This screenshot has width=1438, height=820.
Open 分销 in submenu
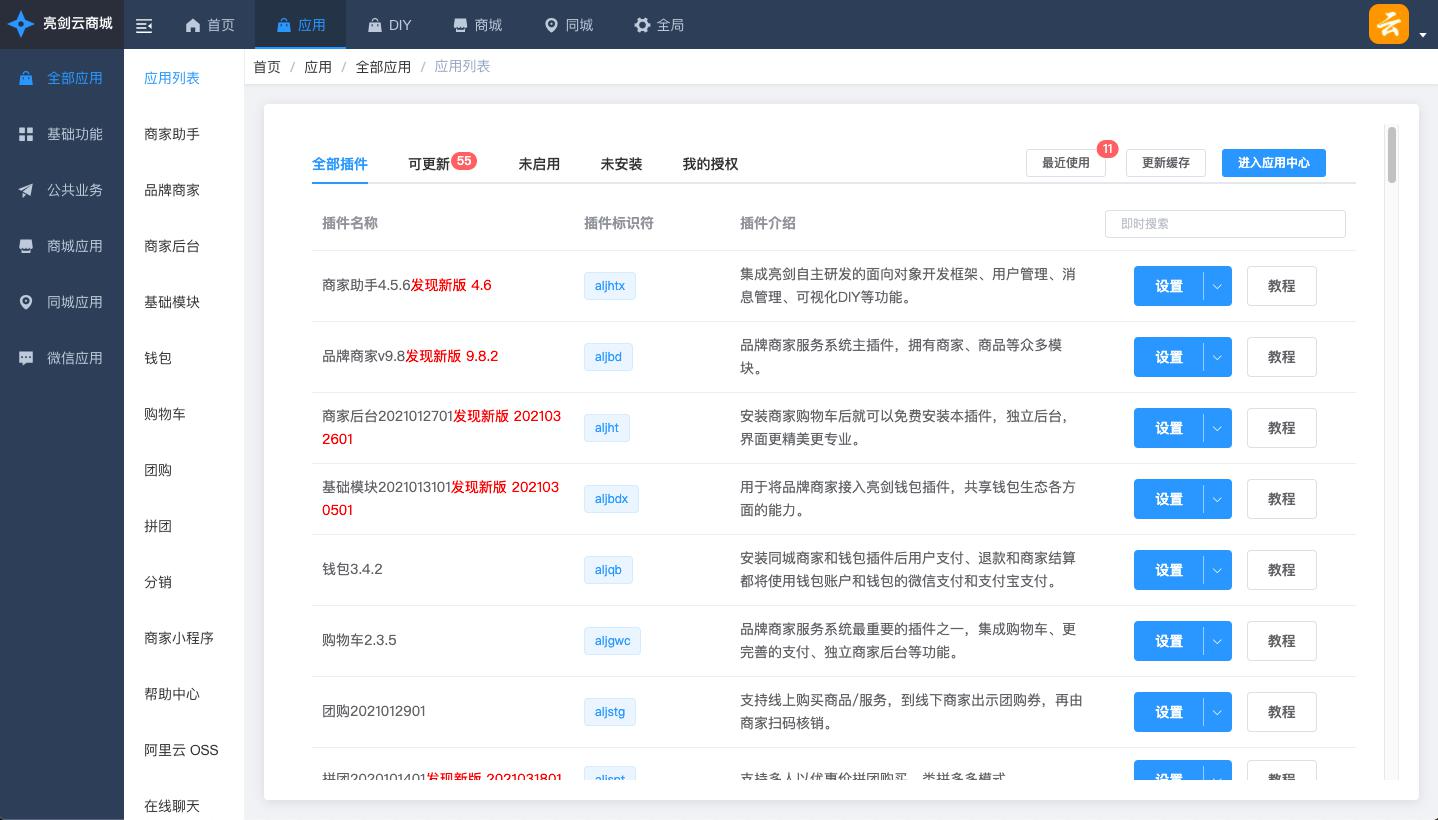(158, 582)
